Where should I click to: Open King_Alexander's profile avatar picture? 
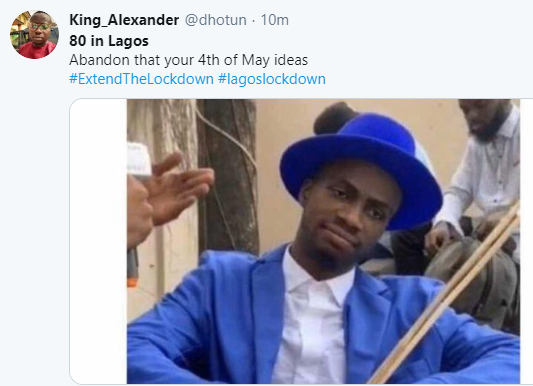pos(34,34)
